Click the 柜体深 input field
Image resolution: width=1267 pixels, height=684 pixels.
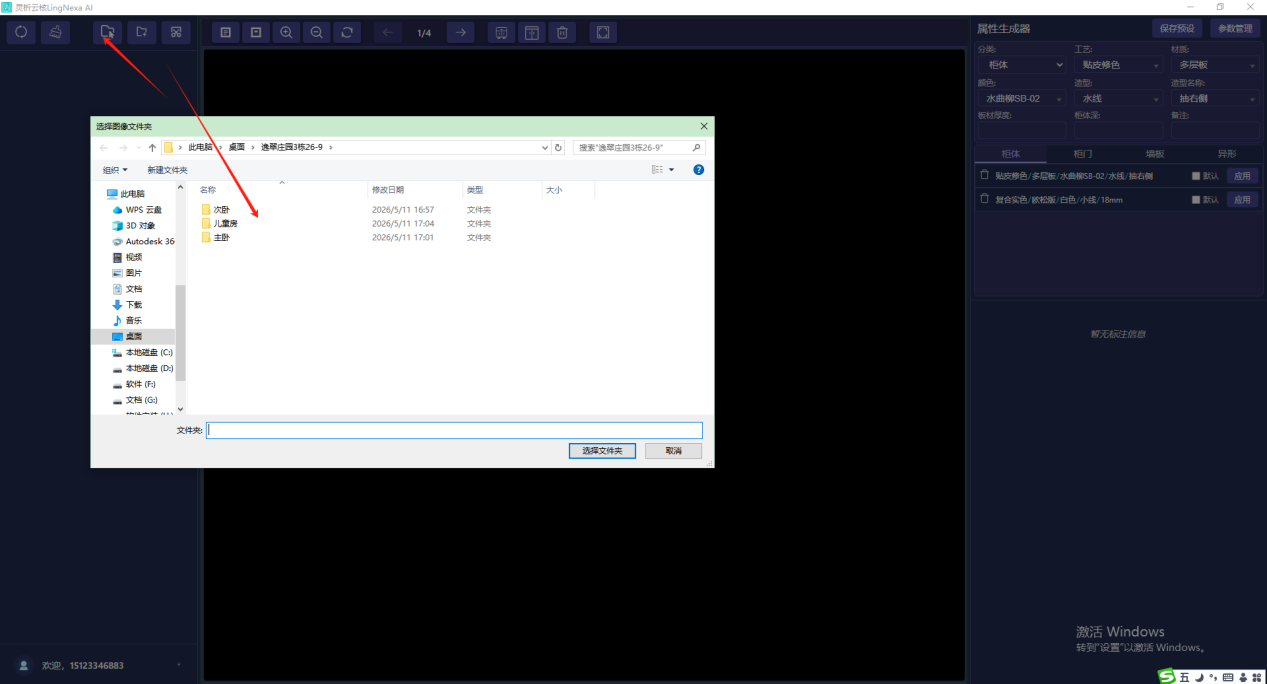(x=1118, y=130)
